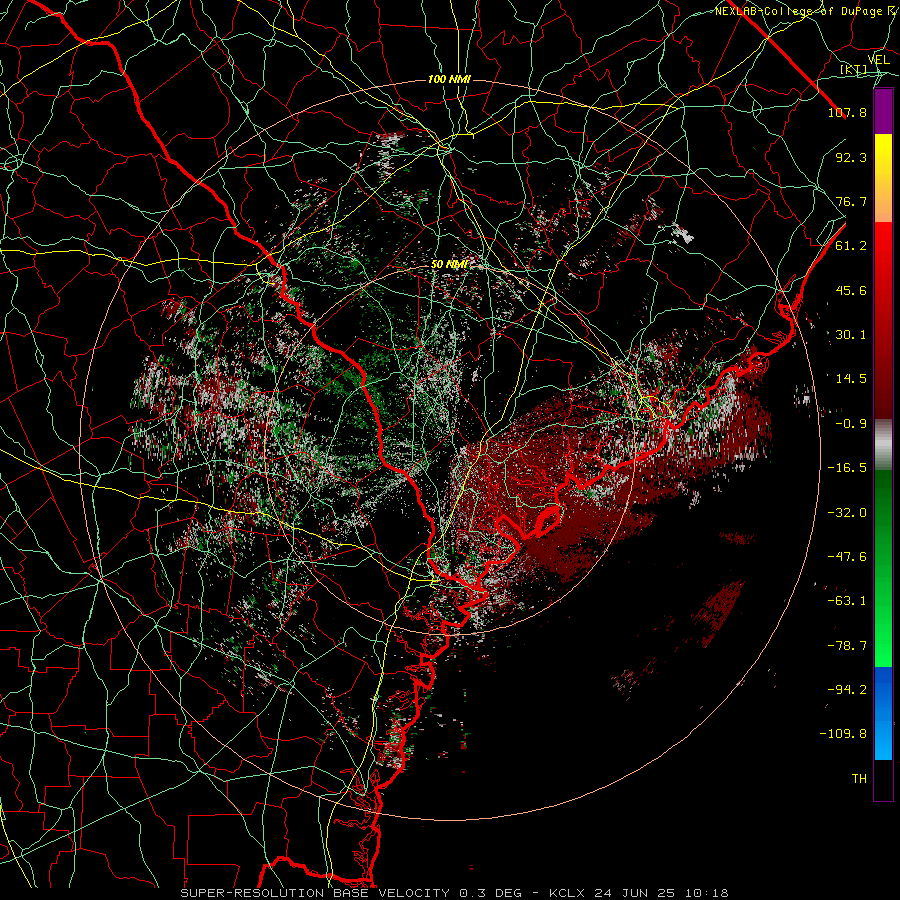Select the 14.5 velocity scale value
Image resolution: width=900 pixels, height=900 pixels.
[x=851, y=379]
